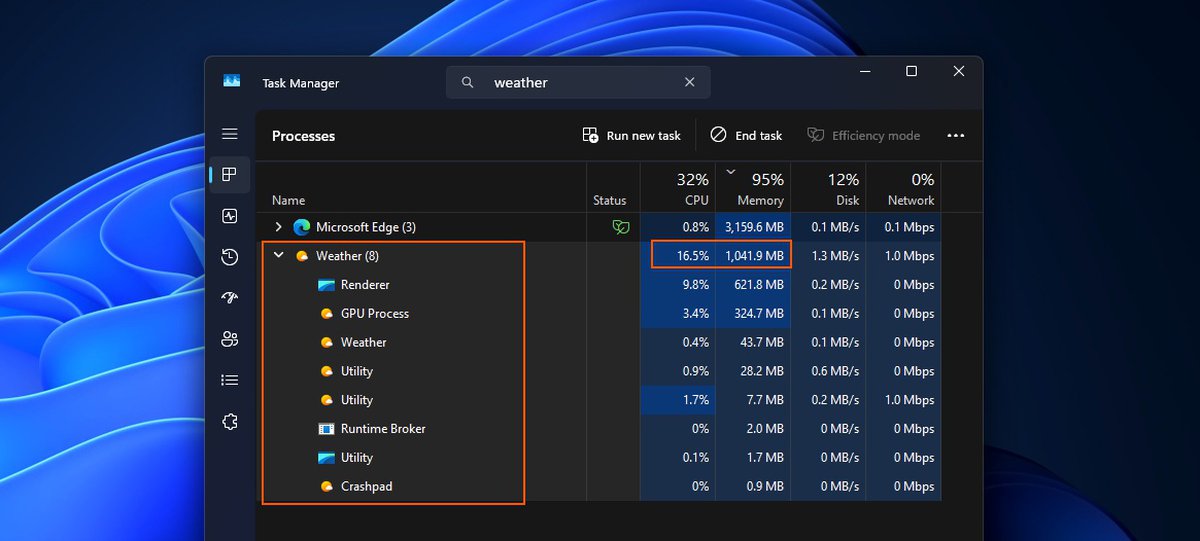Click the 1,041.9 MB memory value
The image size is (1200, 541).
pyautogui.click(x=754, y=256)
